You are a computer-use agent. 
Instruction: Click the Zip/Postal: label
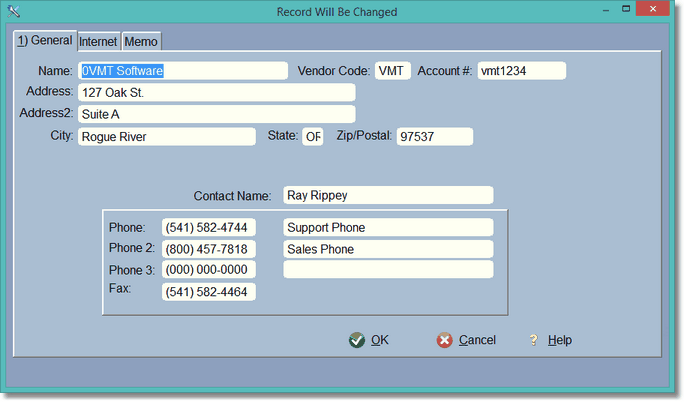pos(364,136)
